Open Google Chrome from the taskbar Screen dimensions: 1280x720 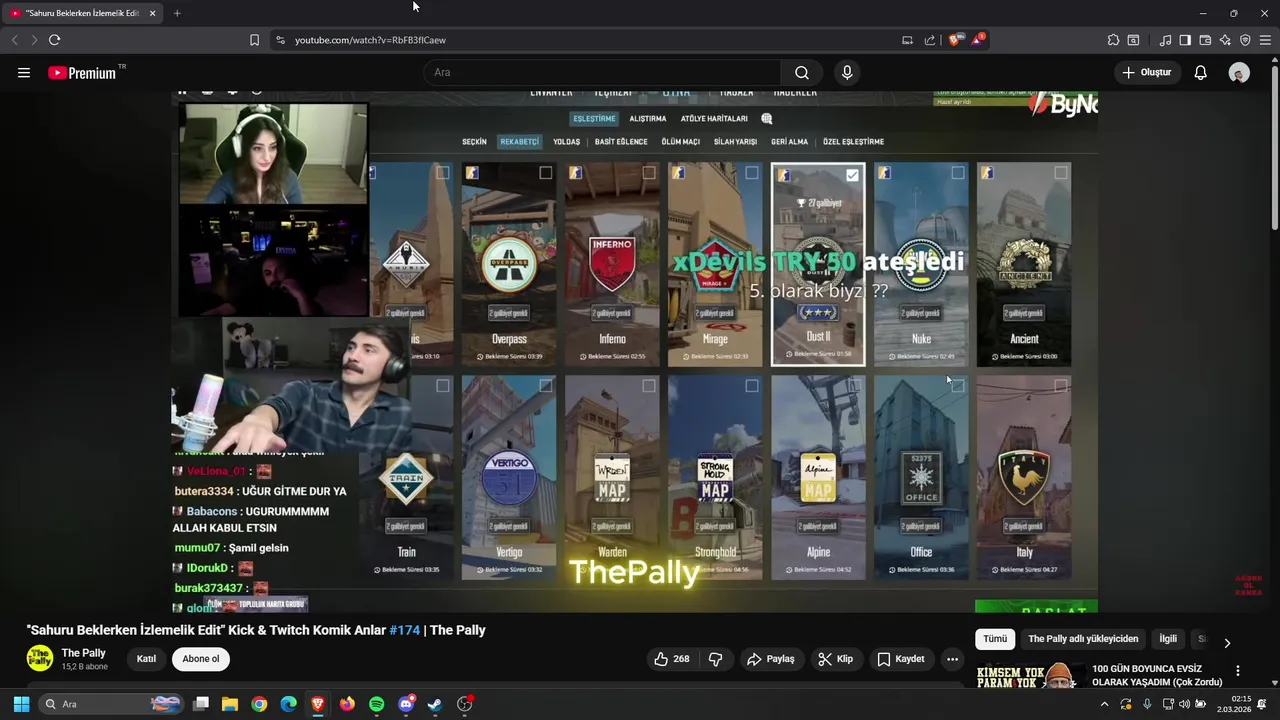(259, 704)
